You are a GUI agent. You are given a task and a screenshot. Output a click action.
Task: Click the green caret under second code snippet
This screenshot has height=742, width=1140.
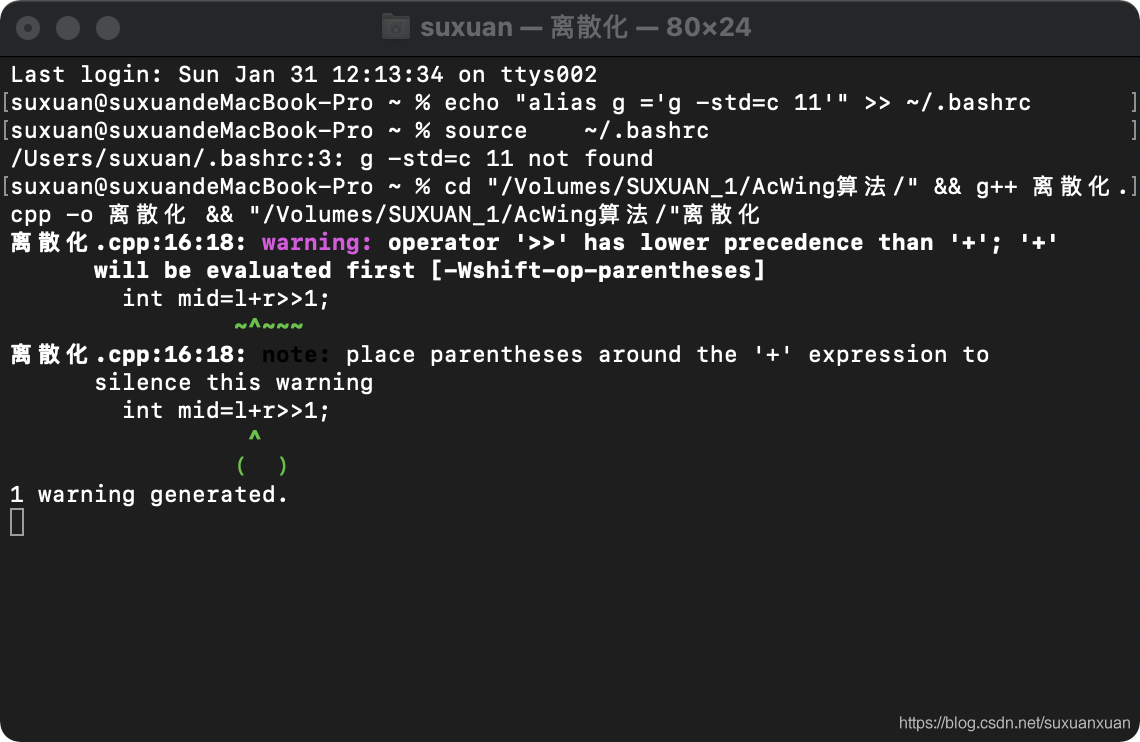point(254,435)
